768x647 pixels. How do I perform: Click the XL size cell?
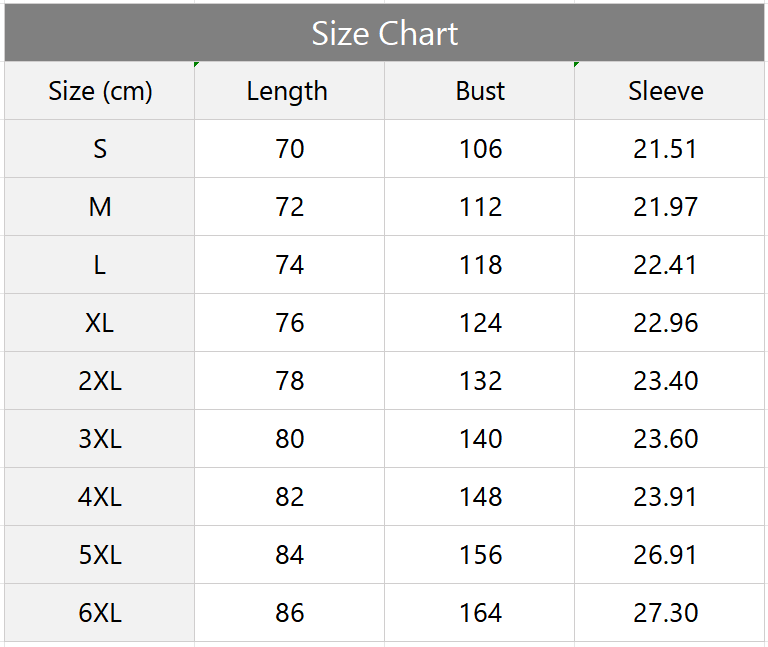100,323
